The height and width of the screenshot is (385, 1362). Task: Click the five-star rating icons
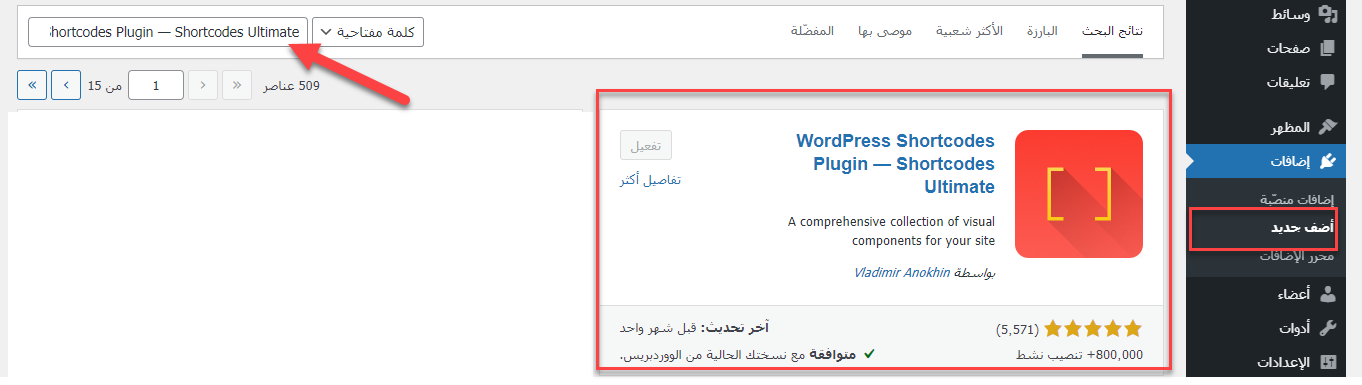[x=1093, y=328]
